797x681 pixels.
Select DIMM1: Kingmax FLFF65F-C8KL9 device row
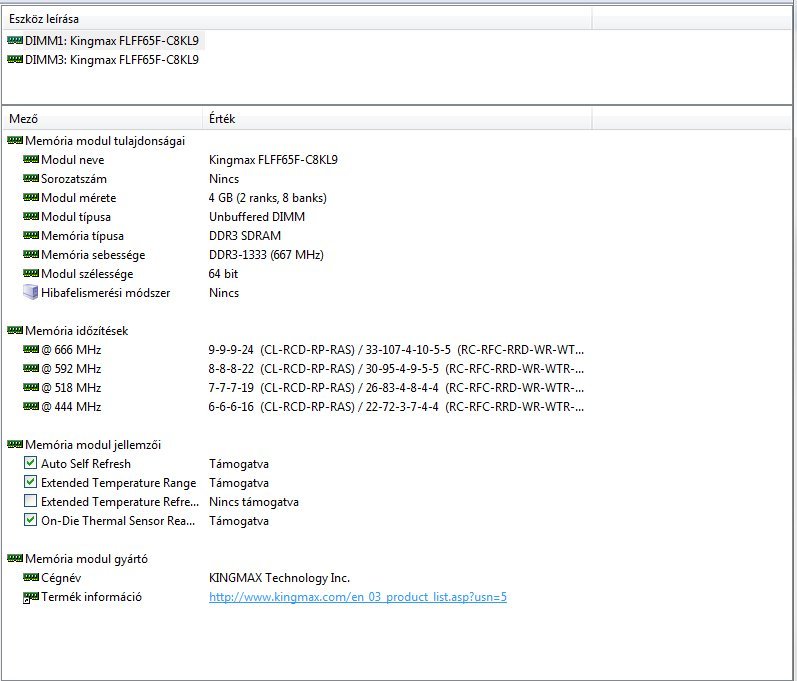104,41
